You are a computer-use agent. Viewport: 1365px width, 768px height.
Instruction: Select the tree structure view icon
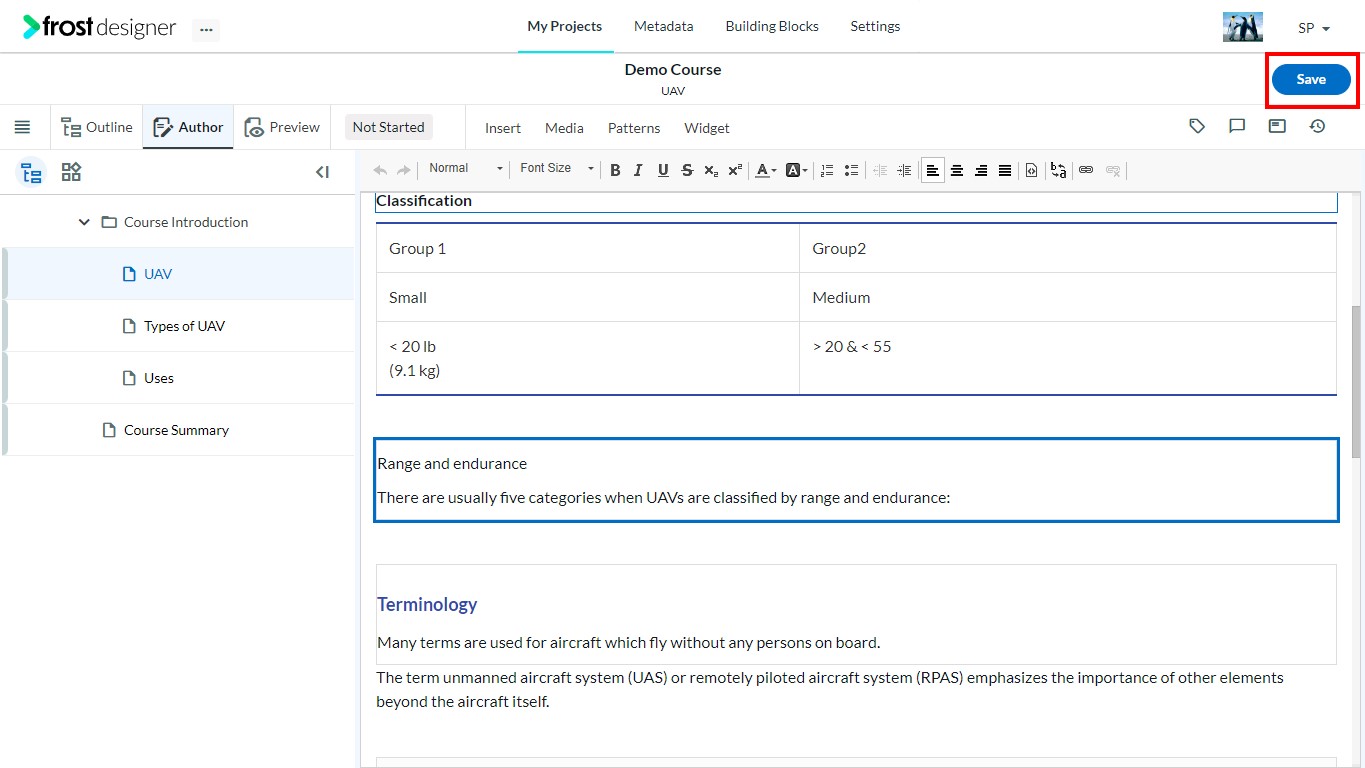pos(32,172)
